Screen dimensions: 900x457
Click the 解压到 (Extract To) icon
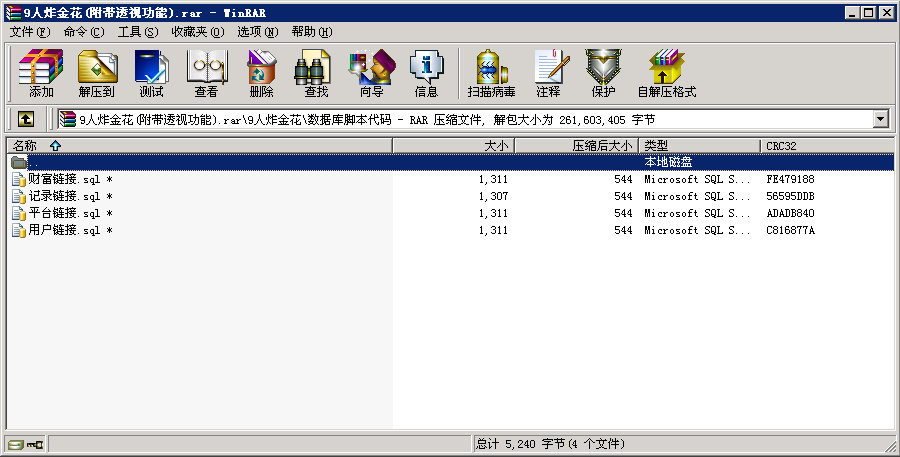coord(97,72)
